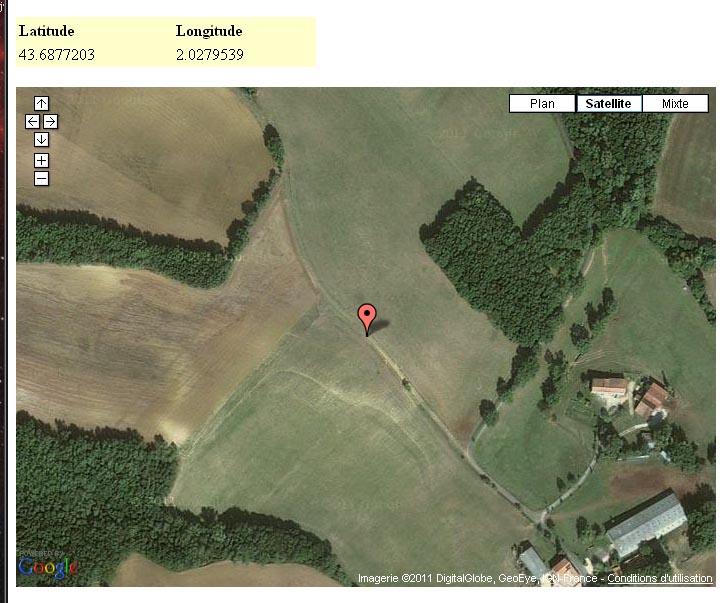
Task: Select the longitude value 2.0279539
Action: (x=209, y=55)
